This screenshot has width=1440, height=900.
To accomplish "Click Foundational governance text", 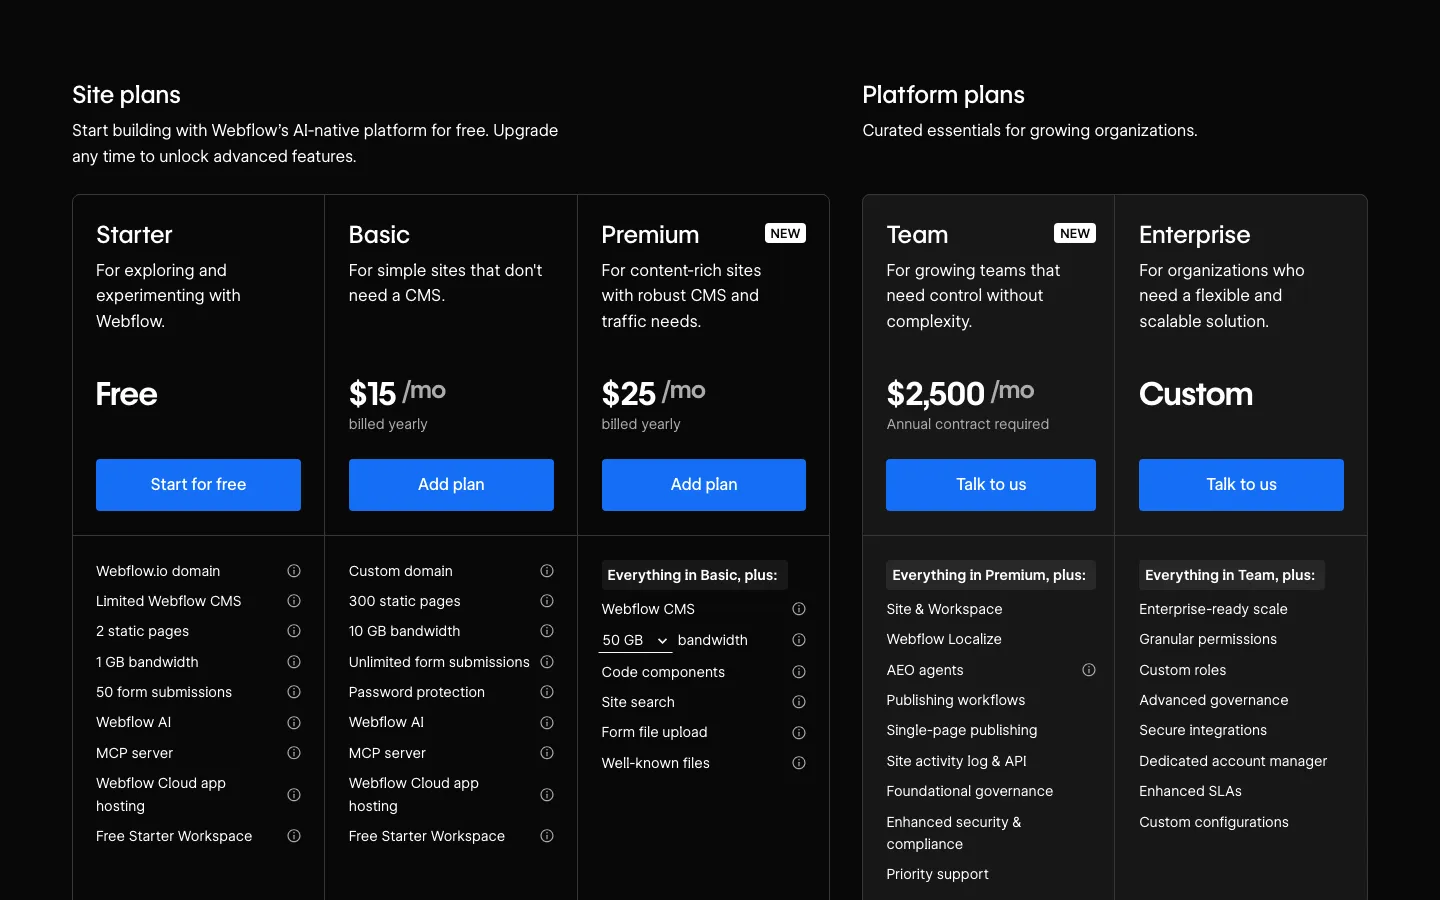I will click(x=970, y=791).
